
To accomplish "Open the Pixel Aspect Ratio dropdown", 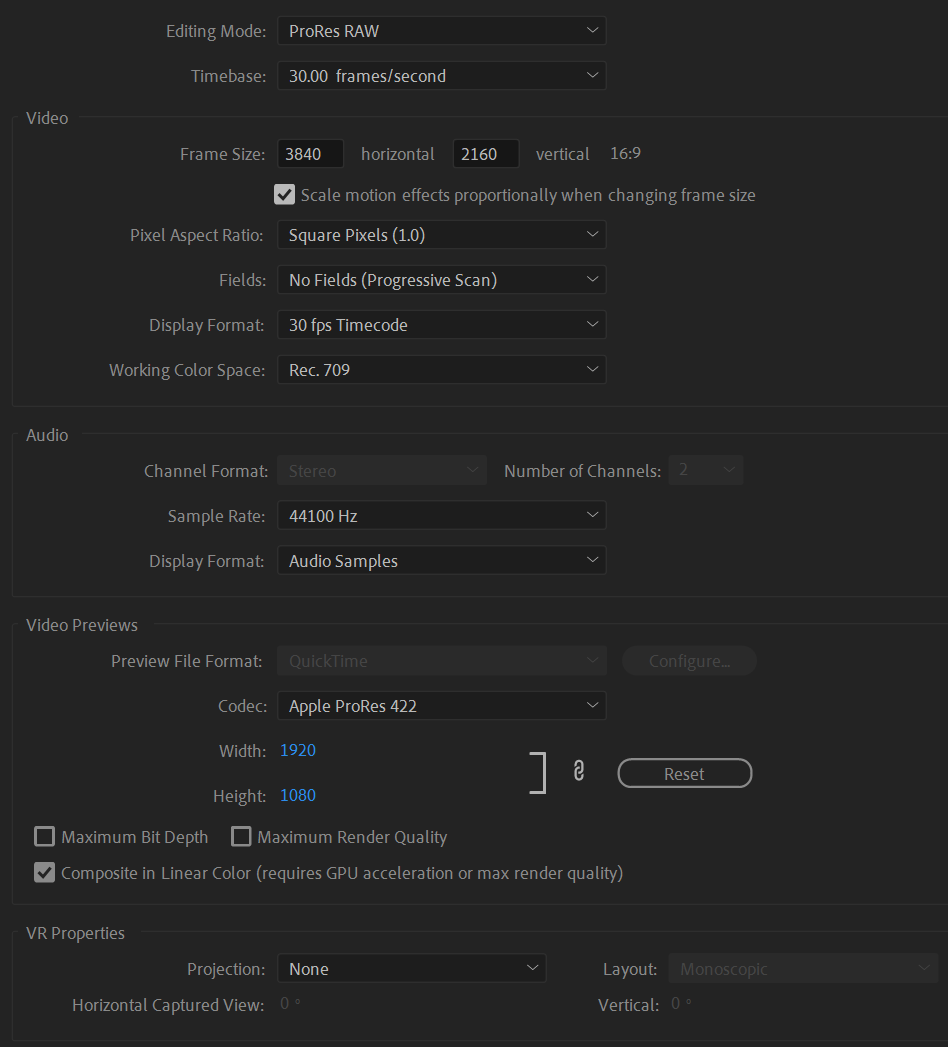I will (442, 234).
